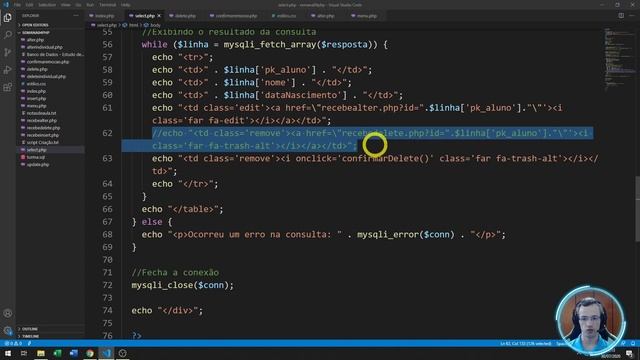Click the Windows Start button

click(8, 353)
